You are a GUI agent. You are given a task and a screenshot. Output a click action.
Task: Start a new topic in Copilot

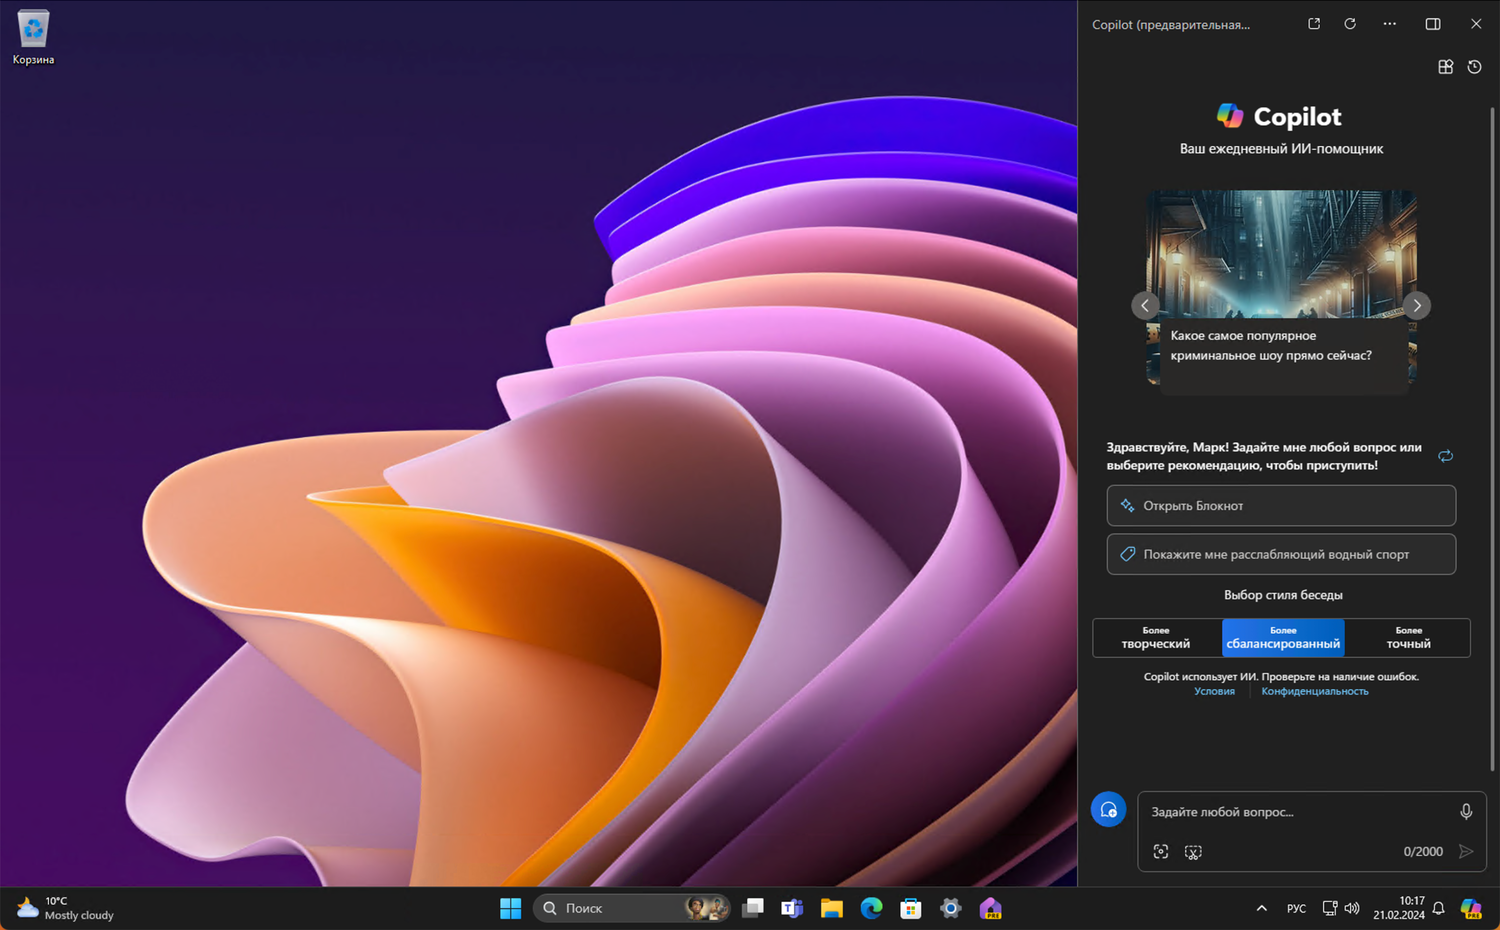click(1108, 810)
